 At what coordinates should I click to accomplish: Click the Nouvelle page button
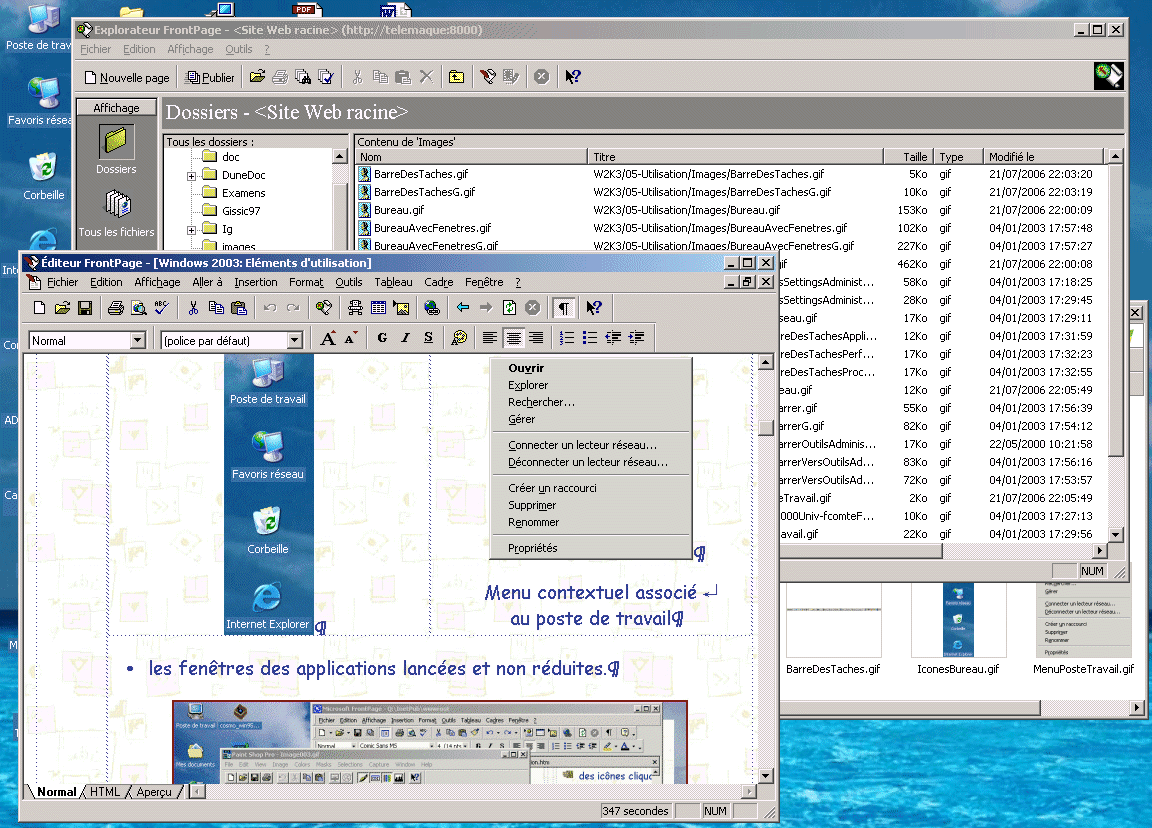coord(126,77)
